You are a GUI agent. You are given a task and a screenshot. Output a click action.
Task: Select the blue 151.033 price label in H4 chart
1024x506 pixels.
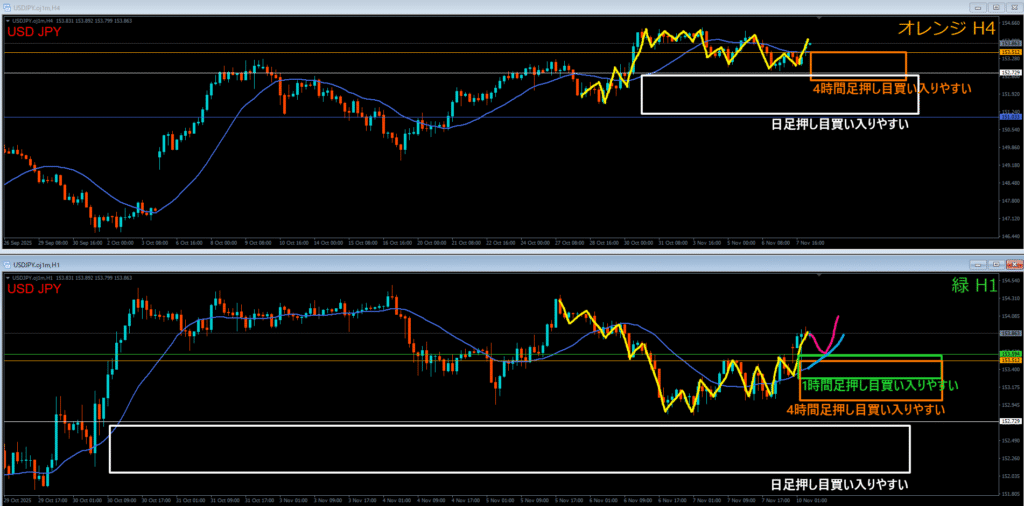pos(1011,117)
